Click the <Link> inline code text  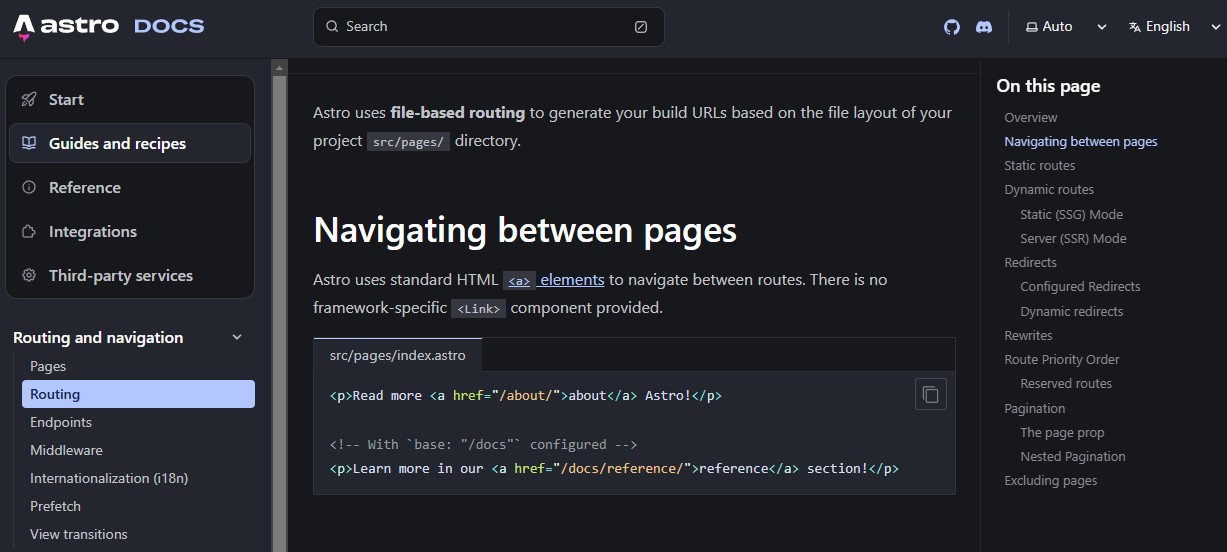pos(478,309)
